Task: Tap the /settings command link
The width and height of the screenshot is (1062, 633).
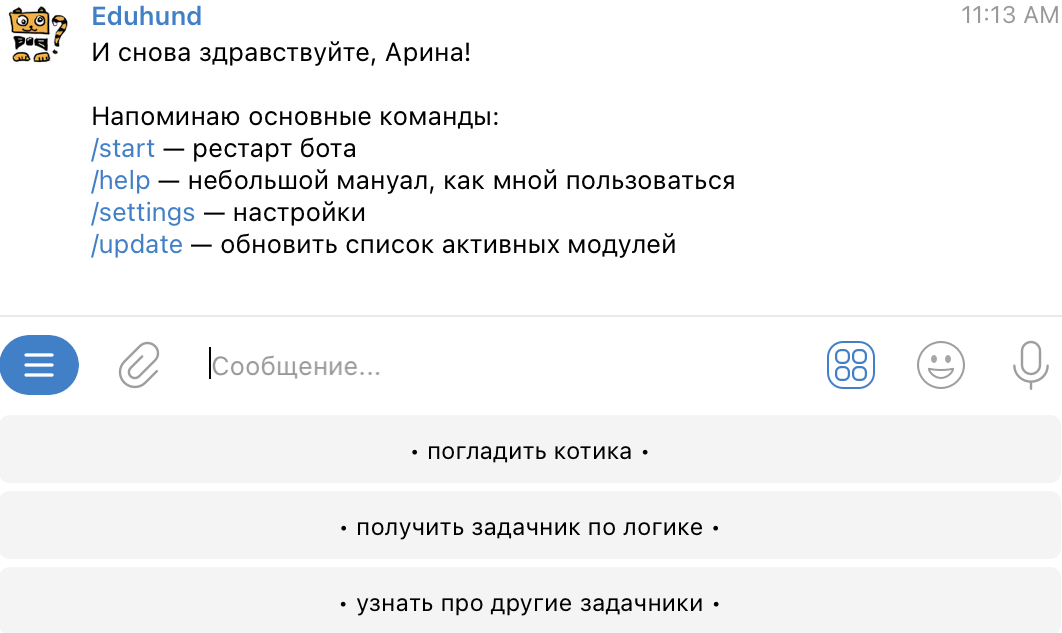Action: click(x=143, y=213)
